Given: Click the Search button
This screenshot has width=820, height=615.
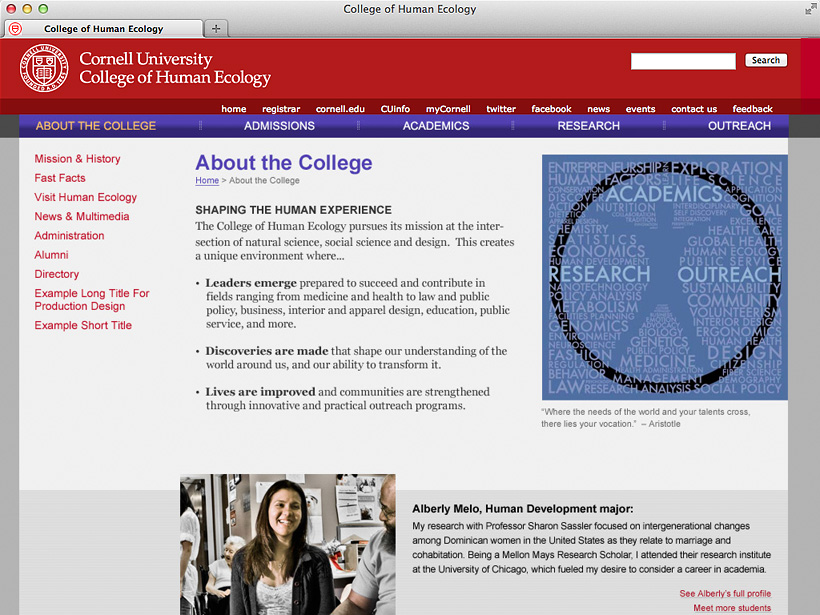Looking at the screenshot, I should point(766,60).
